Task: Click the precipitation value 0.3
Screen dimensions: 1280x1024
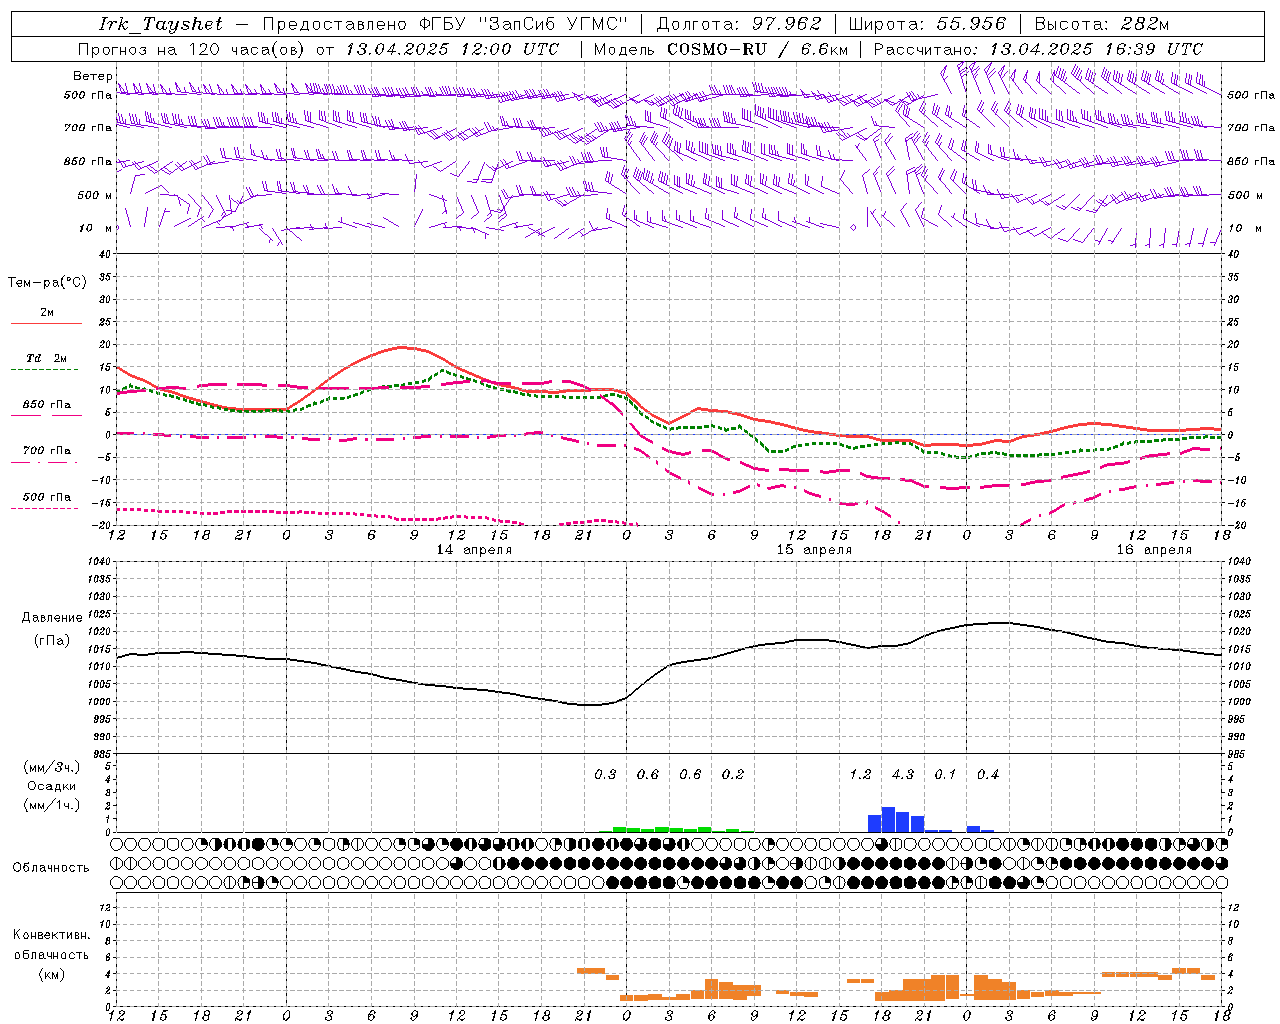Action: [x=605, y=774]
